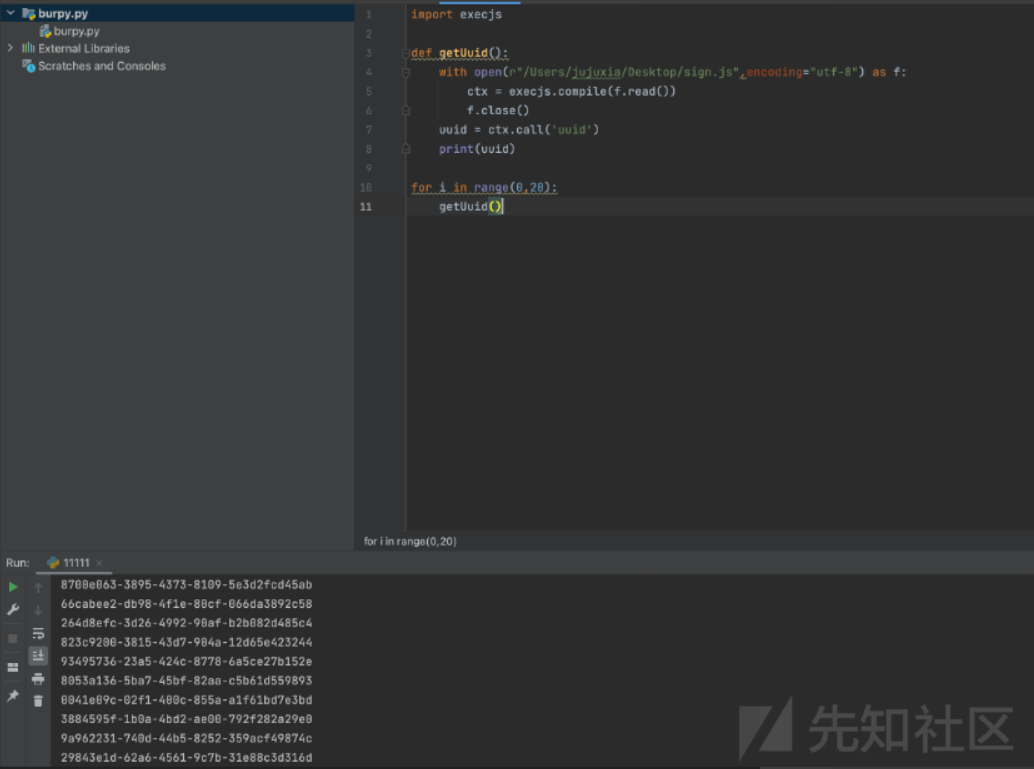Click the Python icon on the 11111 run tab
This screenshot has width=1034, height=769.
(x=53, y=563)
